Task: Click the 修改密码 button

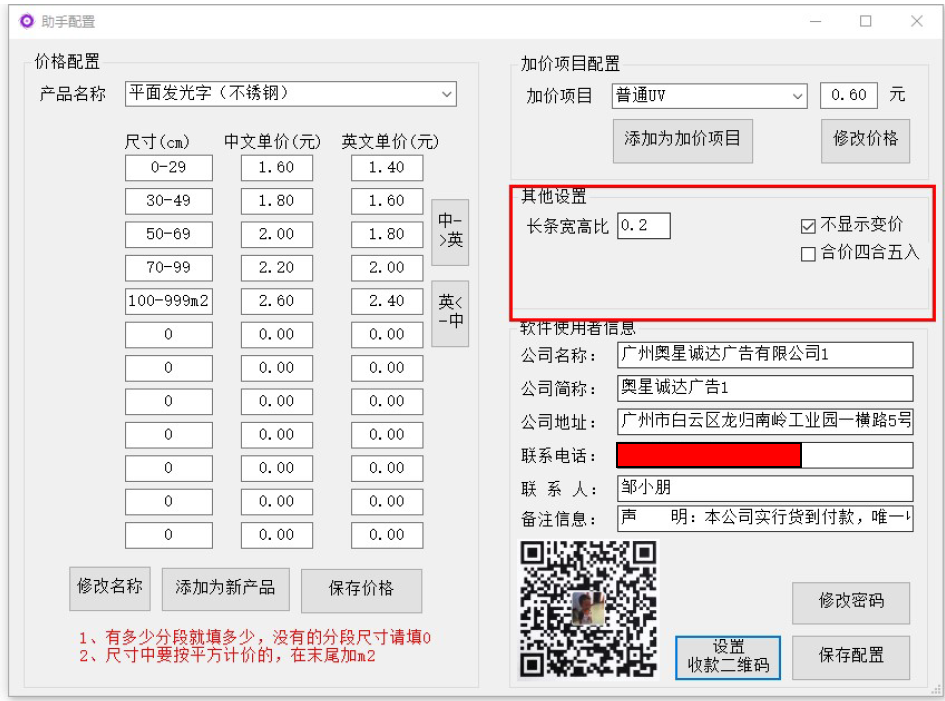Action: pos(851,602)
